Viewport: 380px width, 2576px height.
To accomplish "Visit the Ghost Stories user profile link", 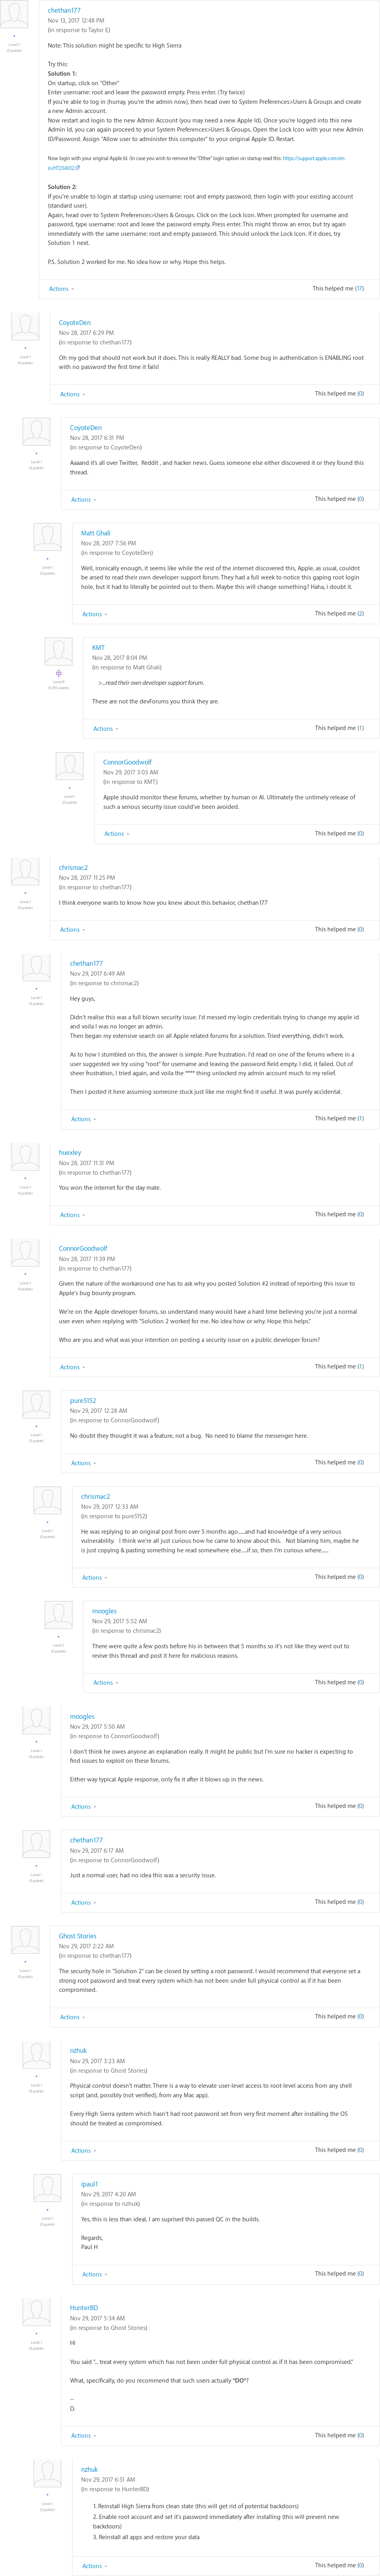I will (77, 1936).
